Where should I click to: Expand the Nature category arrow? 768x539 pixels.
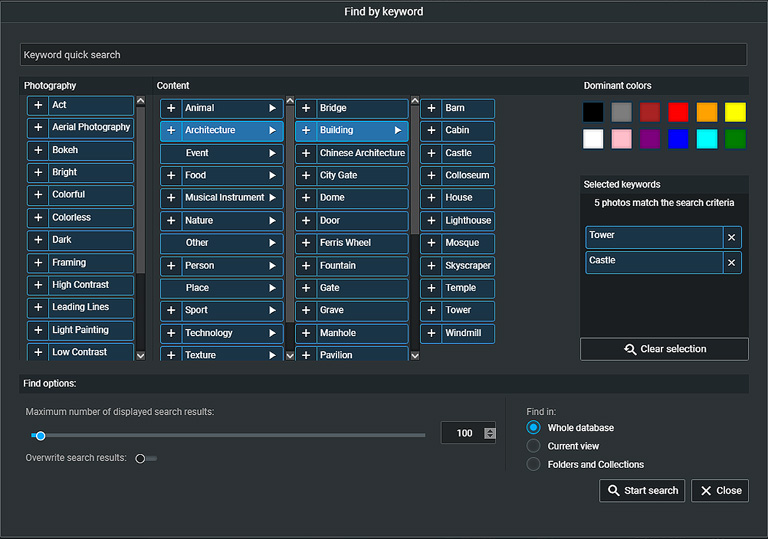[271, 221]
